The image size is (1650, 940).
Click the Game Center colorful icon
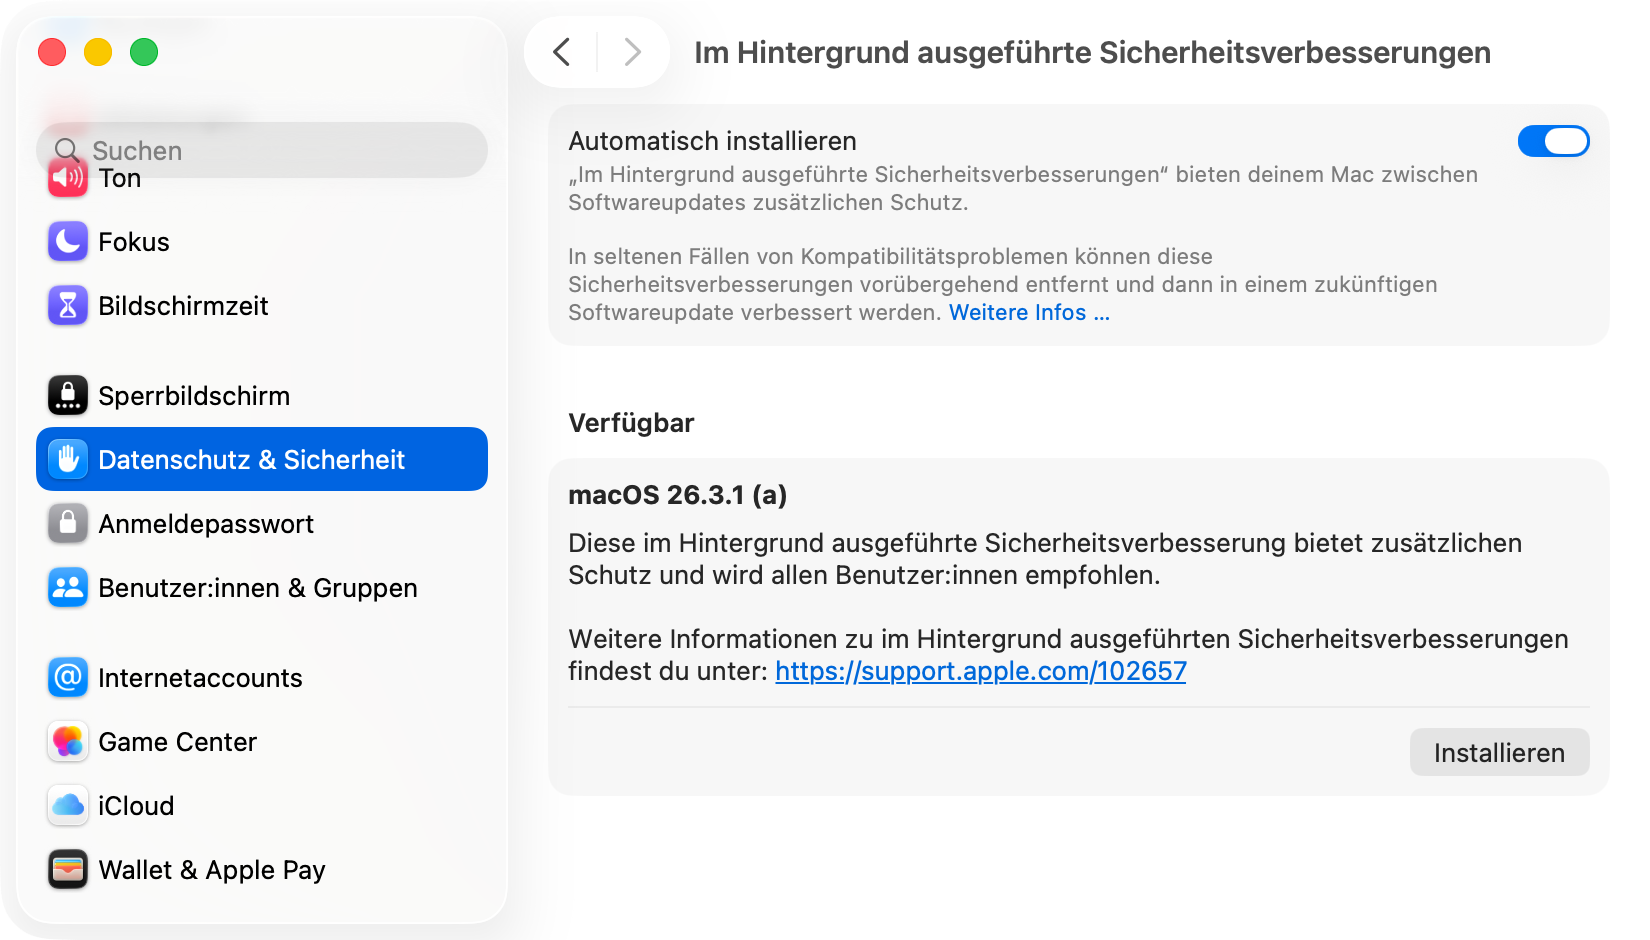[x=67, y=742]
